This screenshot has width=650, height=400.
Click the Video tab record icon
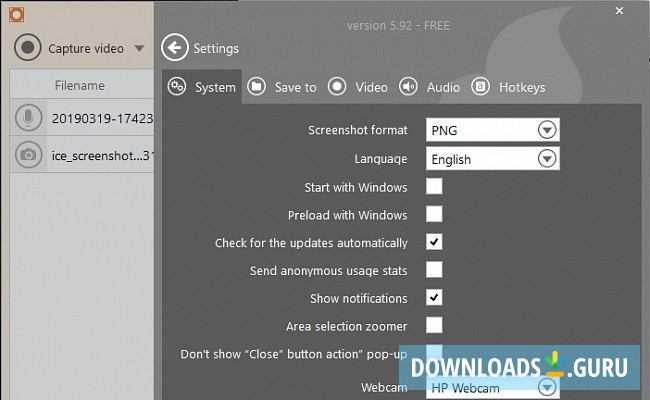[337, 87]
